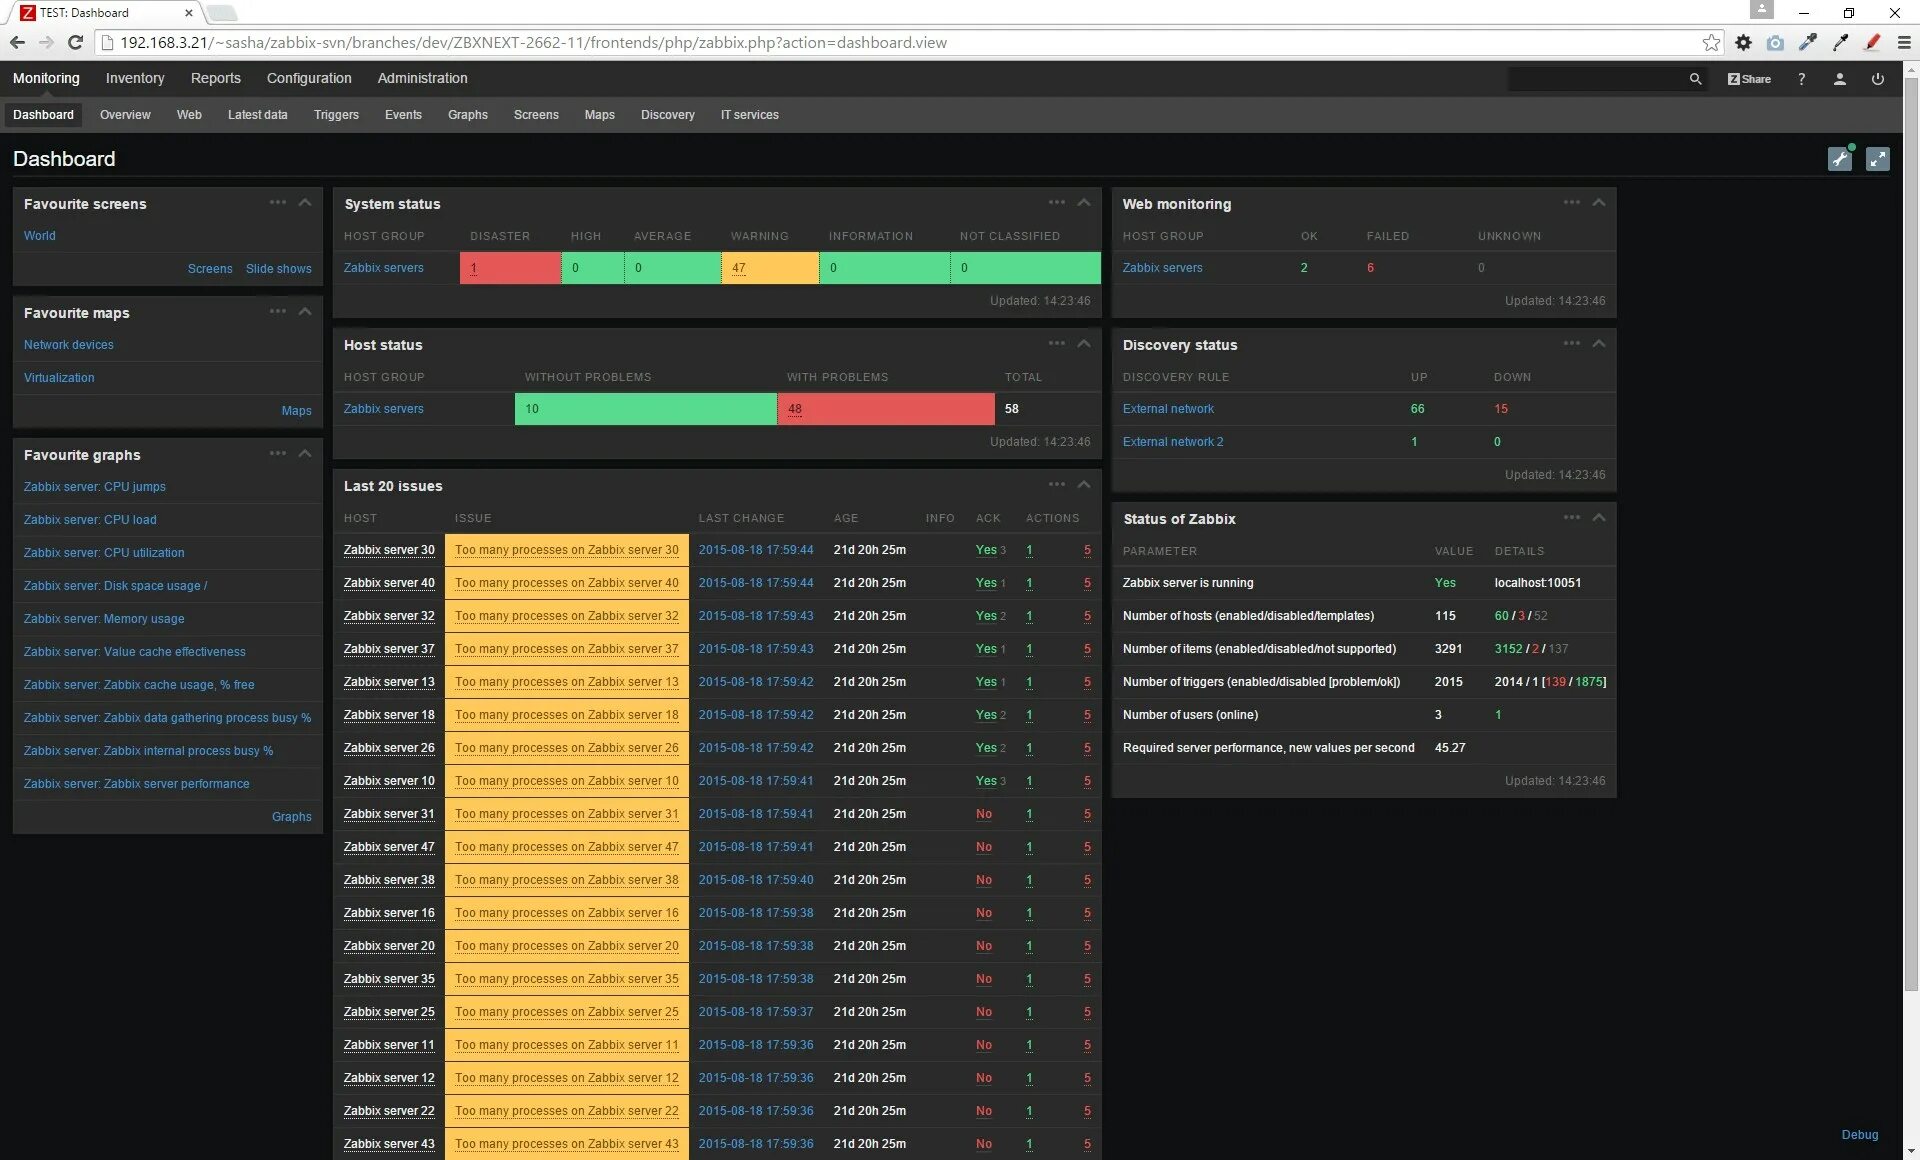
Task: Enter fullscreen mode with the expand icon
Action: [1877, 159]
